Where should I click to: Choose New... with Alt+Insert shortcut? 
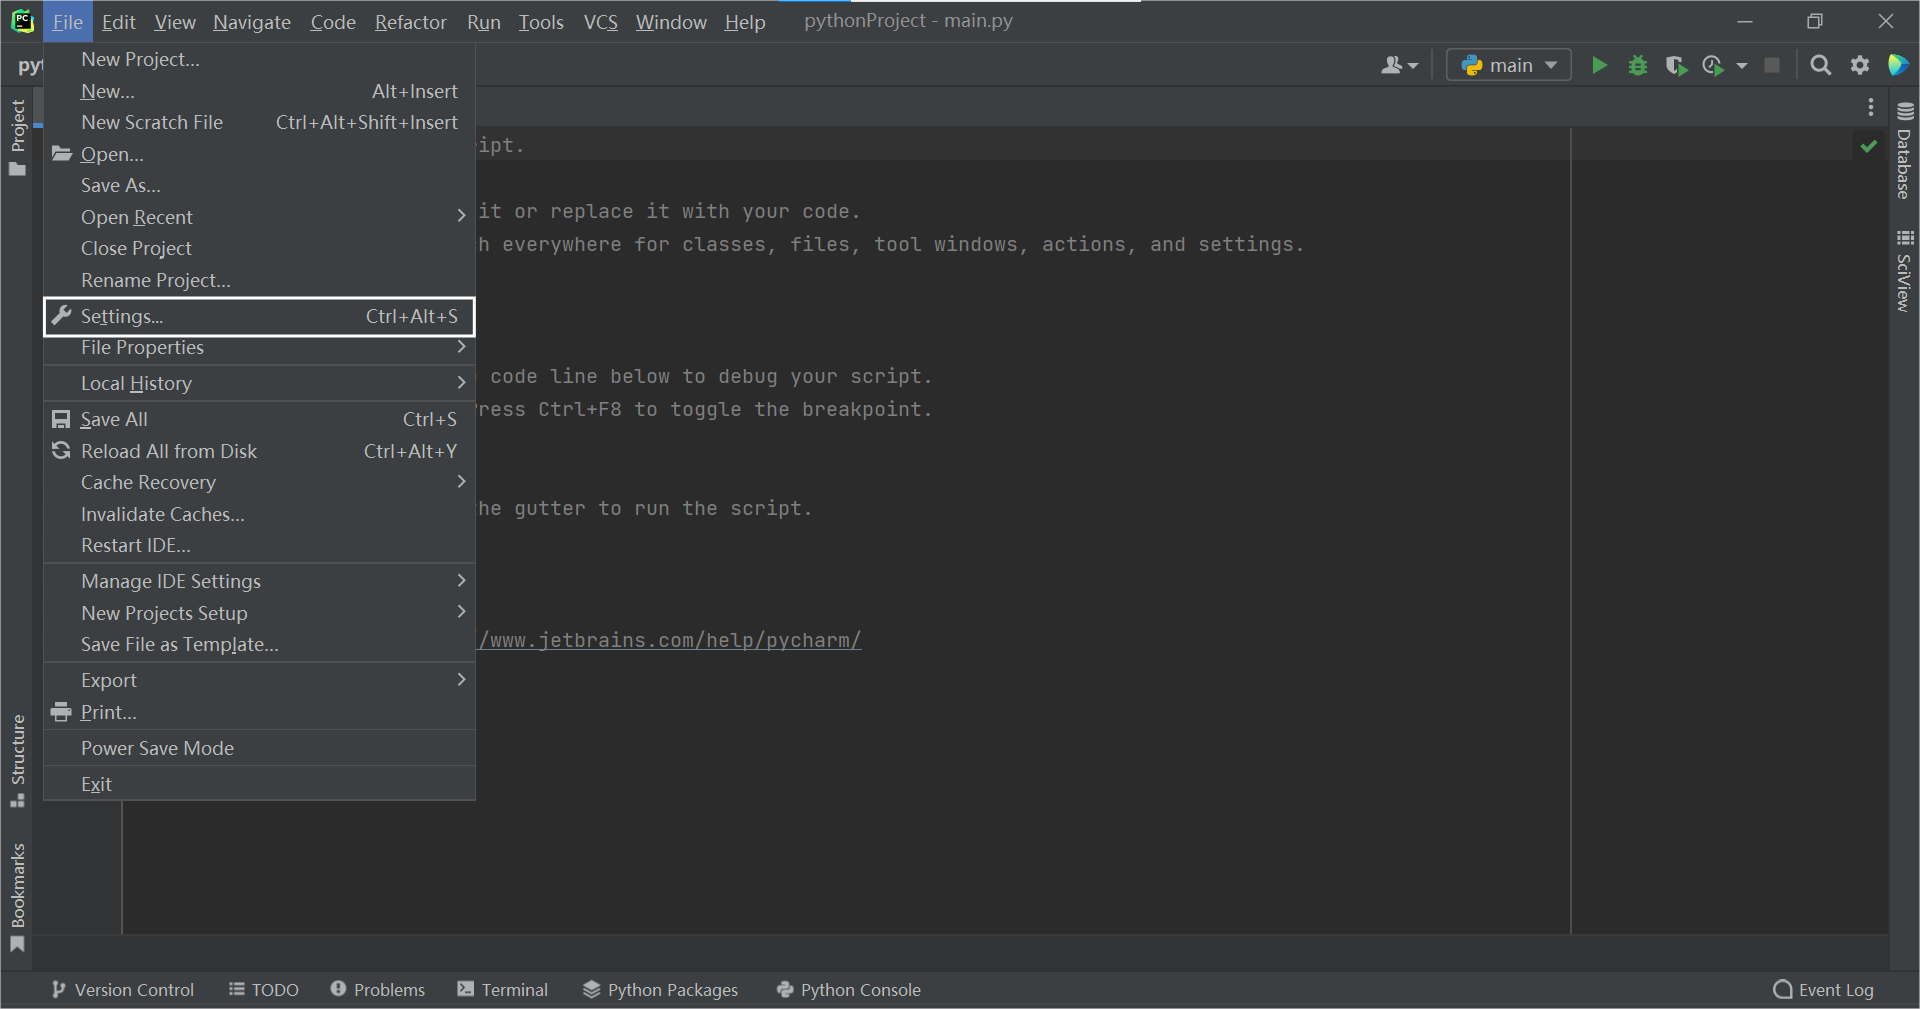click(259, 91)
